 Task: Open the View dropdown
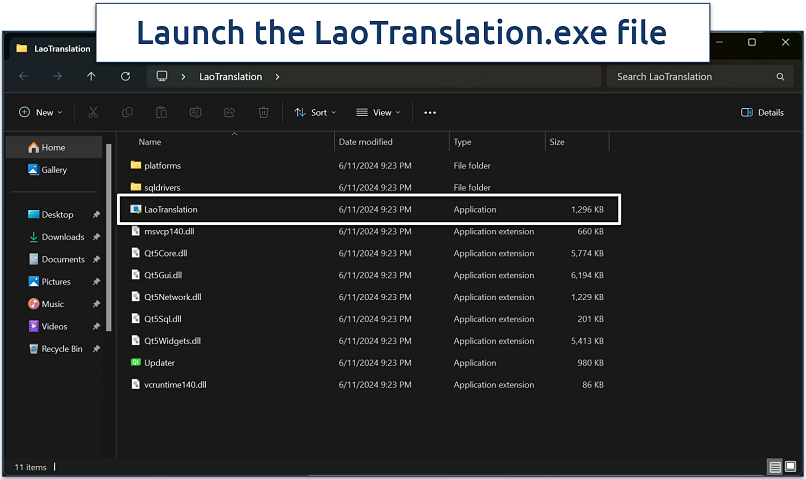tap(378, 113)
